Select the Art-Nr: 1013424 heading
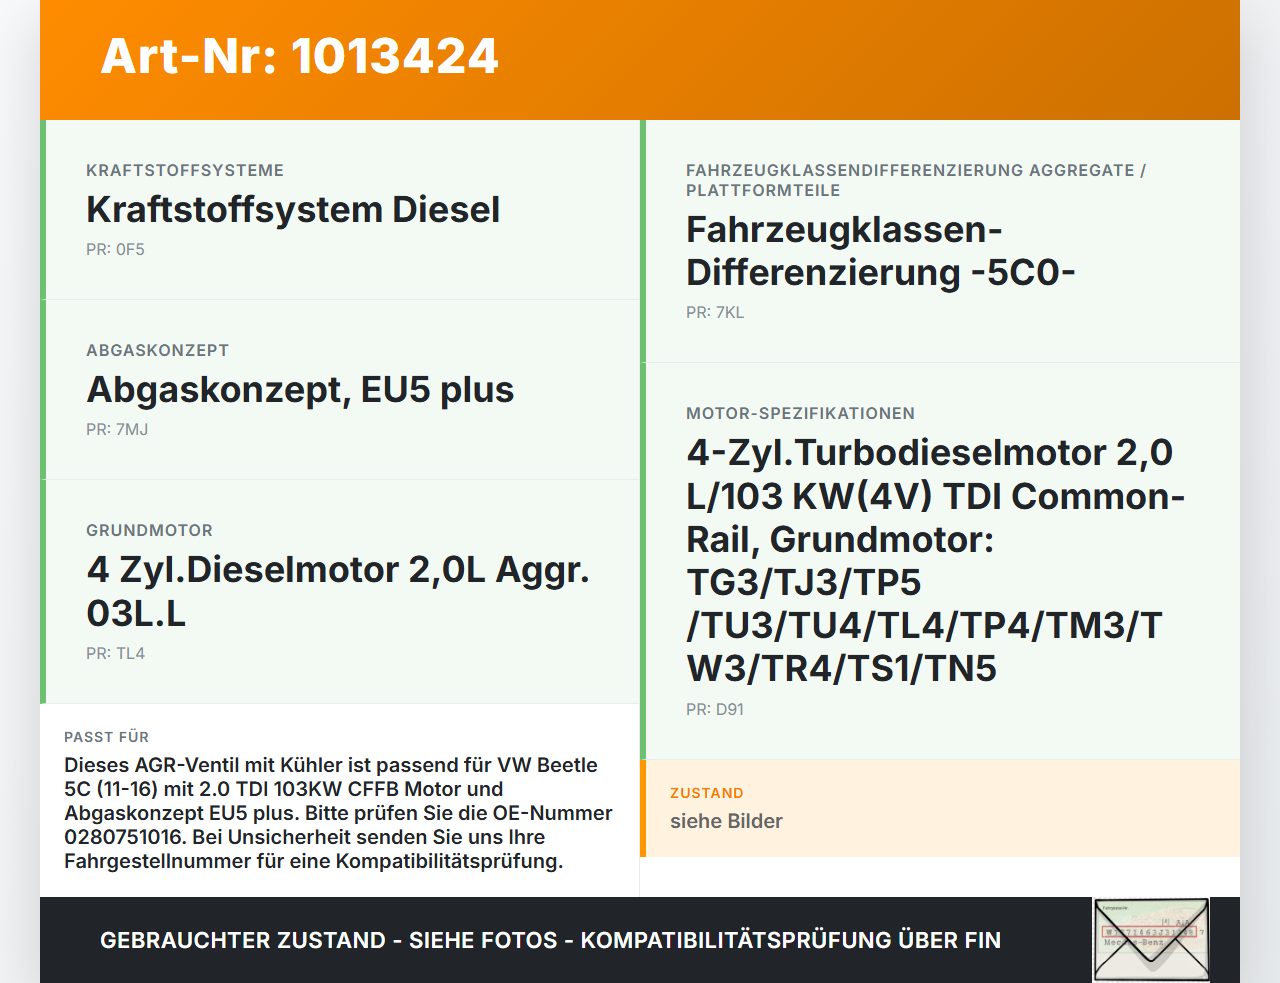The width and height of the screenshot is (1280, 983). (299, 56)
